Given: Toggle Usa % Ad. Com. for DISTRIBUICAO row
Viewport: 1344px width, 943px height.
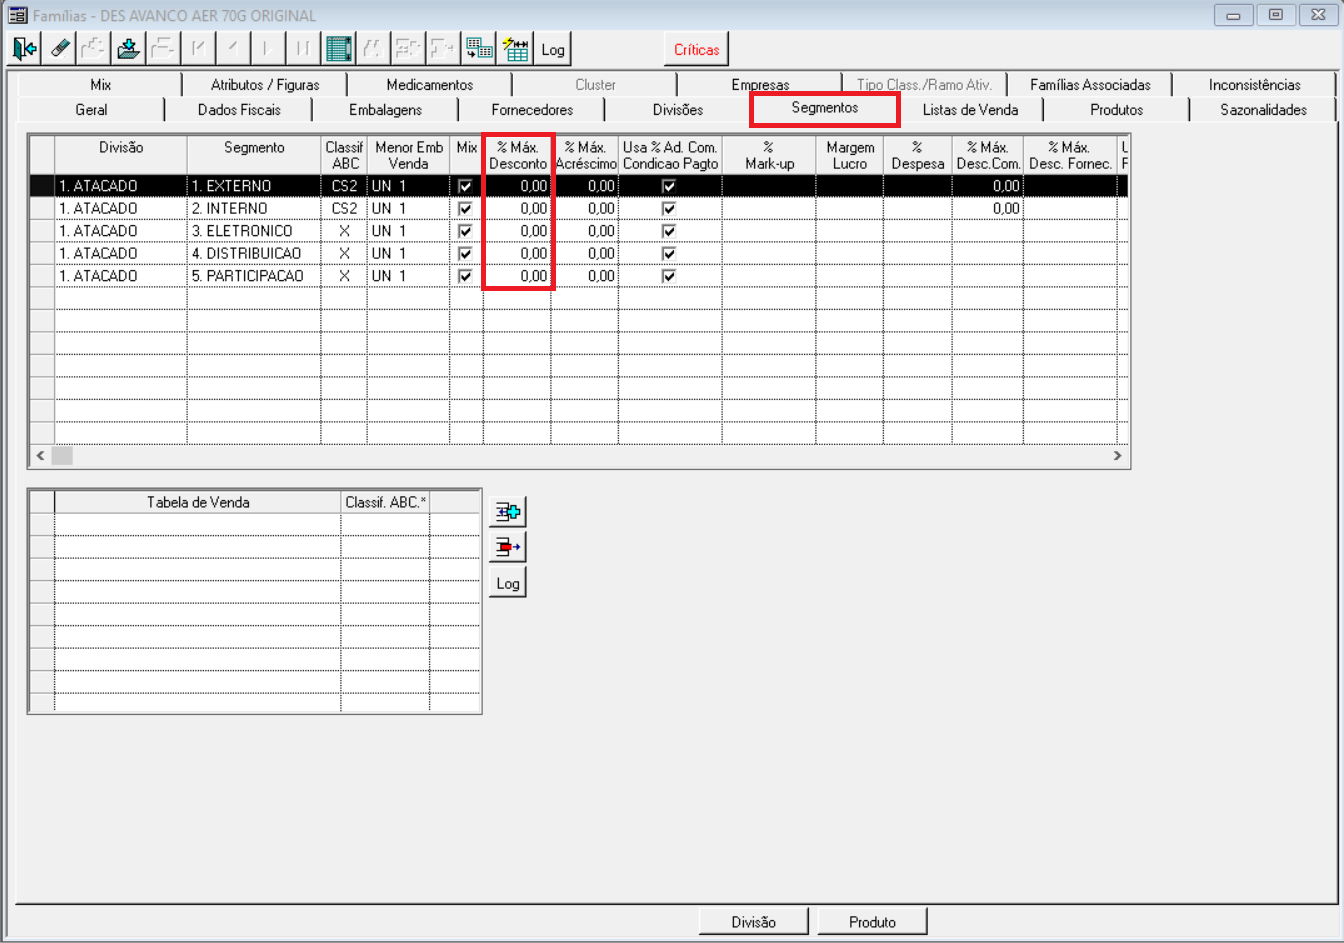Looking at the screenshot, I should tap(669, 253).
